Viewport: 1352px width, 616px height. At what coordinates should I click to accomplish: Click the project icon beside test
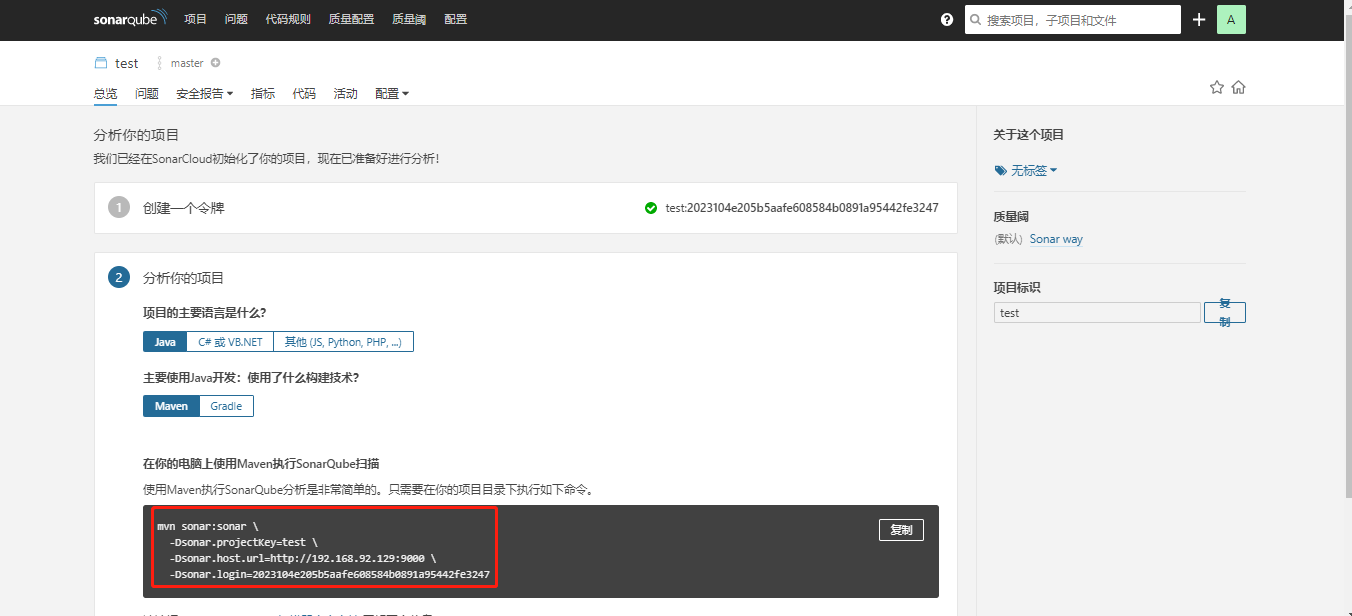click(100, 63)
